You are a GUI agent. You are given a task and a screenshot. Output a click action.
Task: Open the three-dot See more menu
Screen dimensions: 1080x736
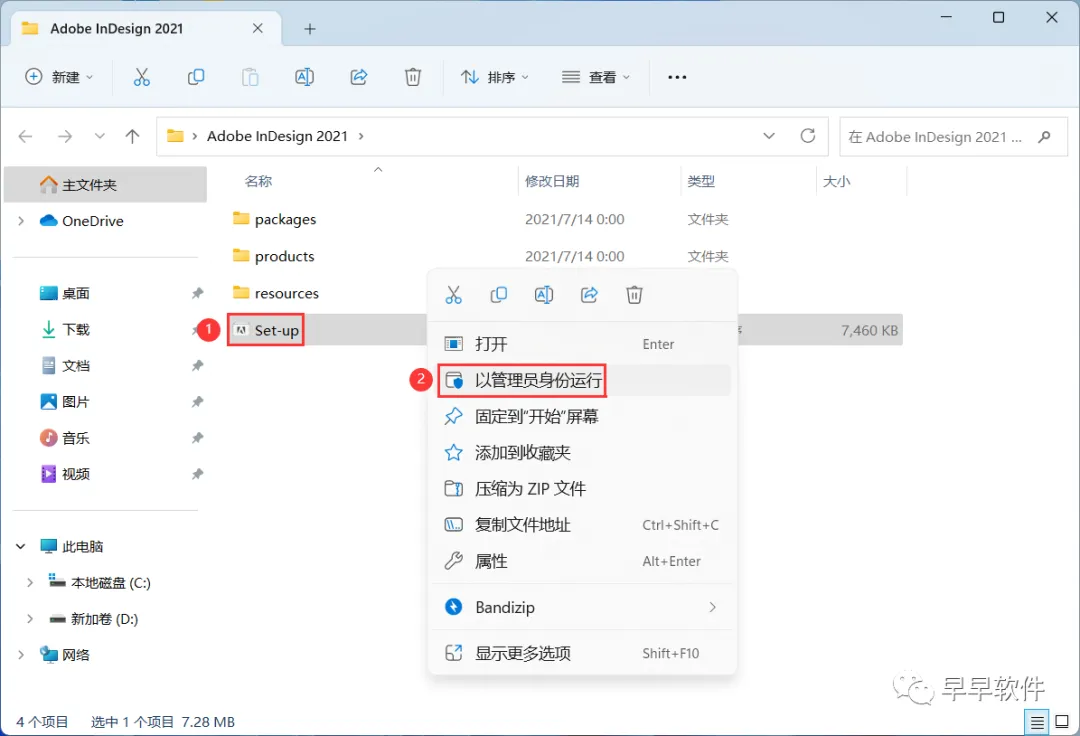pyautogui.click(x=677, y=77)
